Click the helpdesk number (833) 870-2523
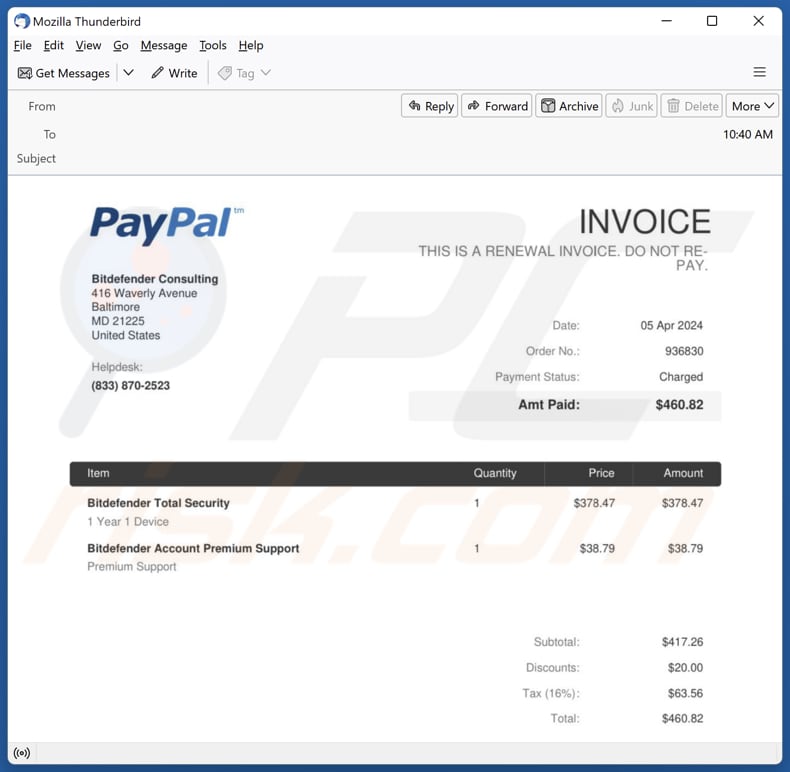Image resolution: width=790 pixels, height=772 pixels. (x=130, y=385)
